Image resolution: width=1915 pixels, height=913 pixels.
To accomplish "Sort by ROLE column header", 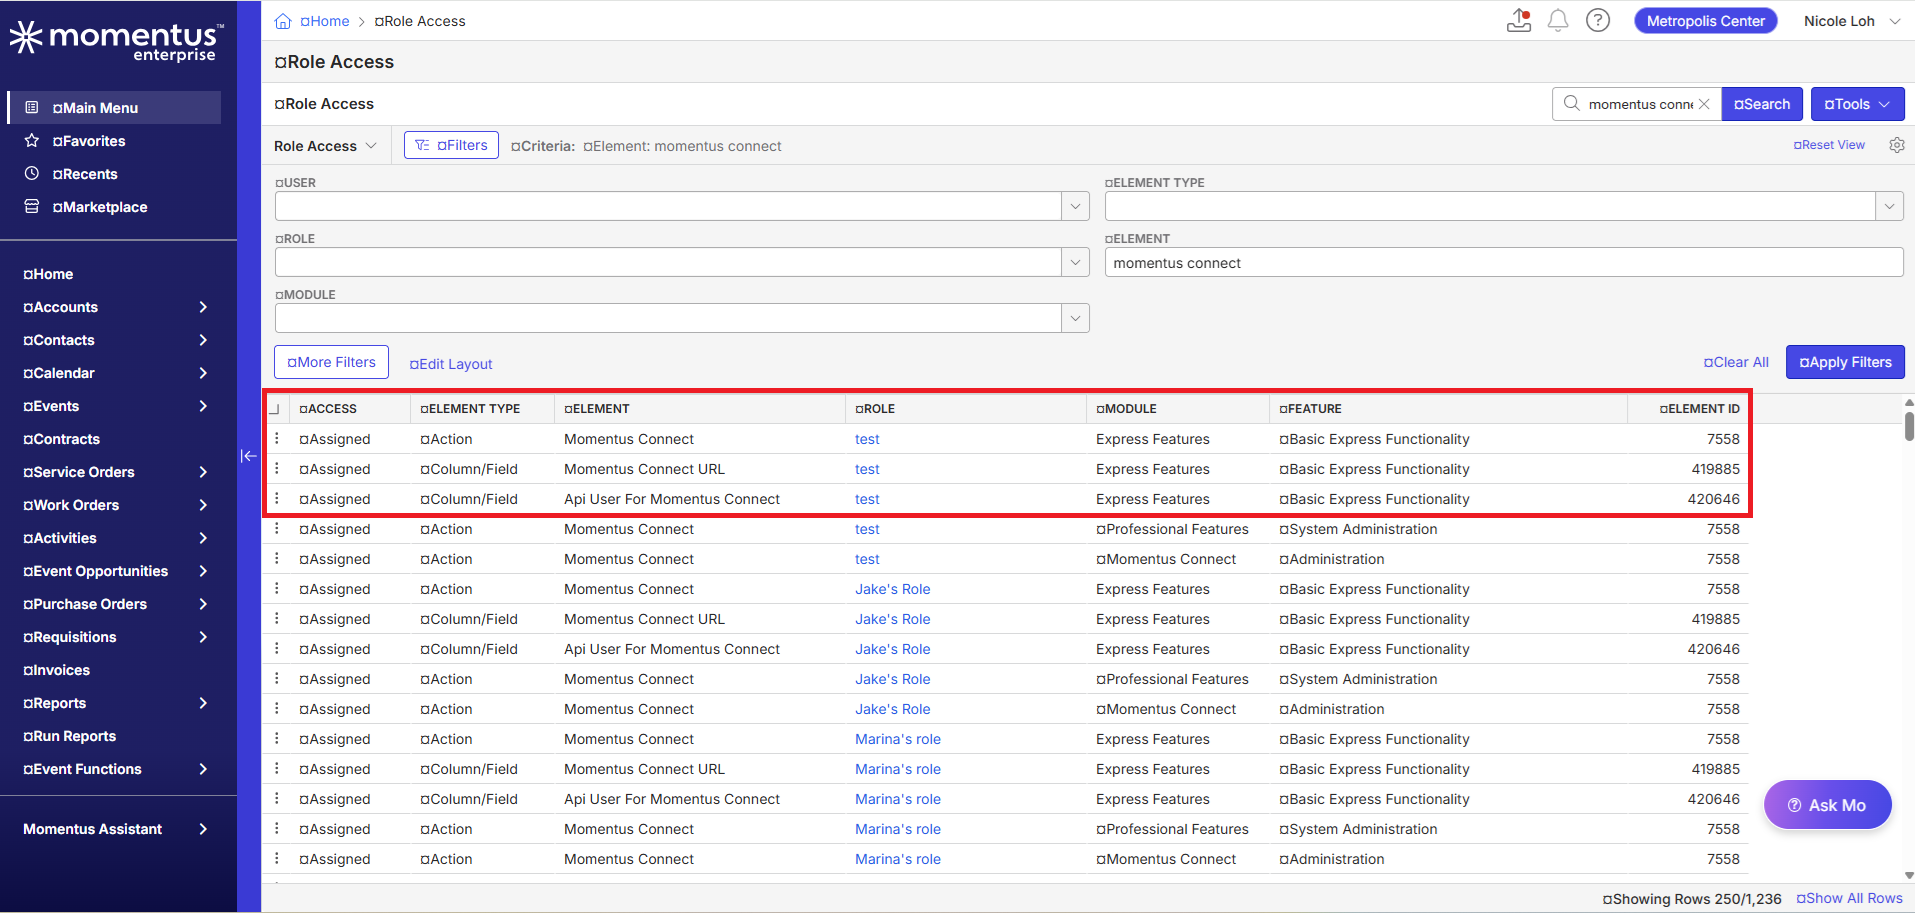I will click(875, 409).
